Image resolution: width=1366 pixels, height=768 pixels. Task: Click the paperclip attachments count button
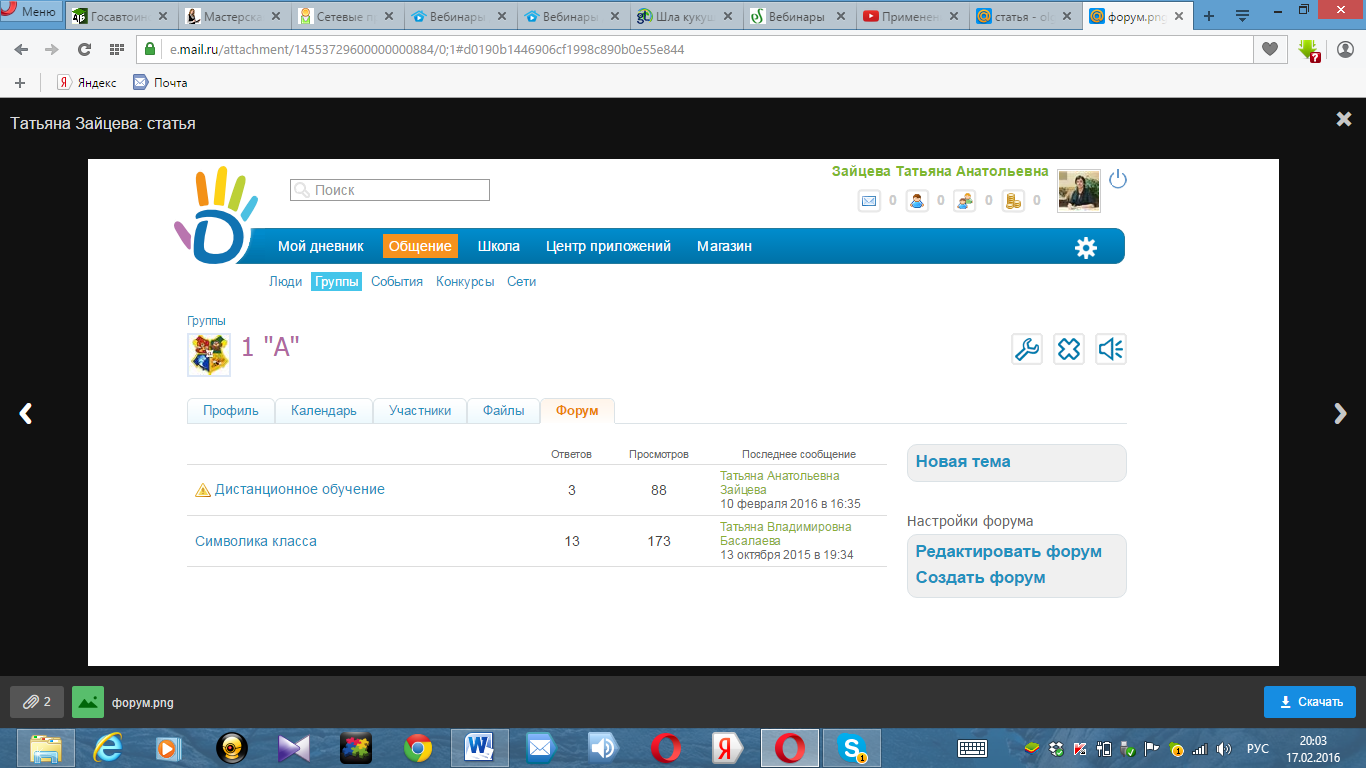[37, 702]
